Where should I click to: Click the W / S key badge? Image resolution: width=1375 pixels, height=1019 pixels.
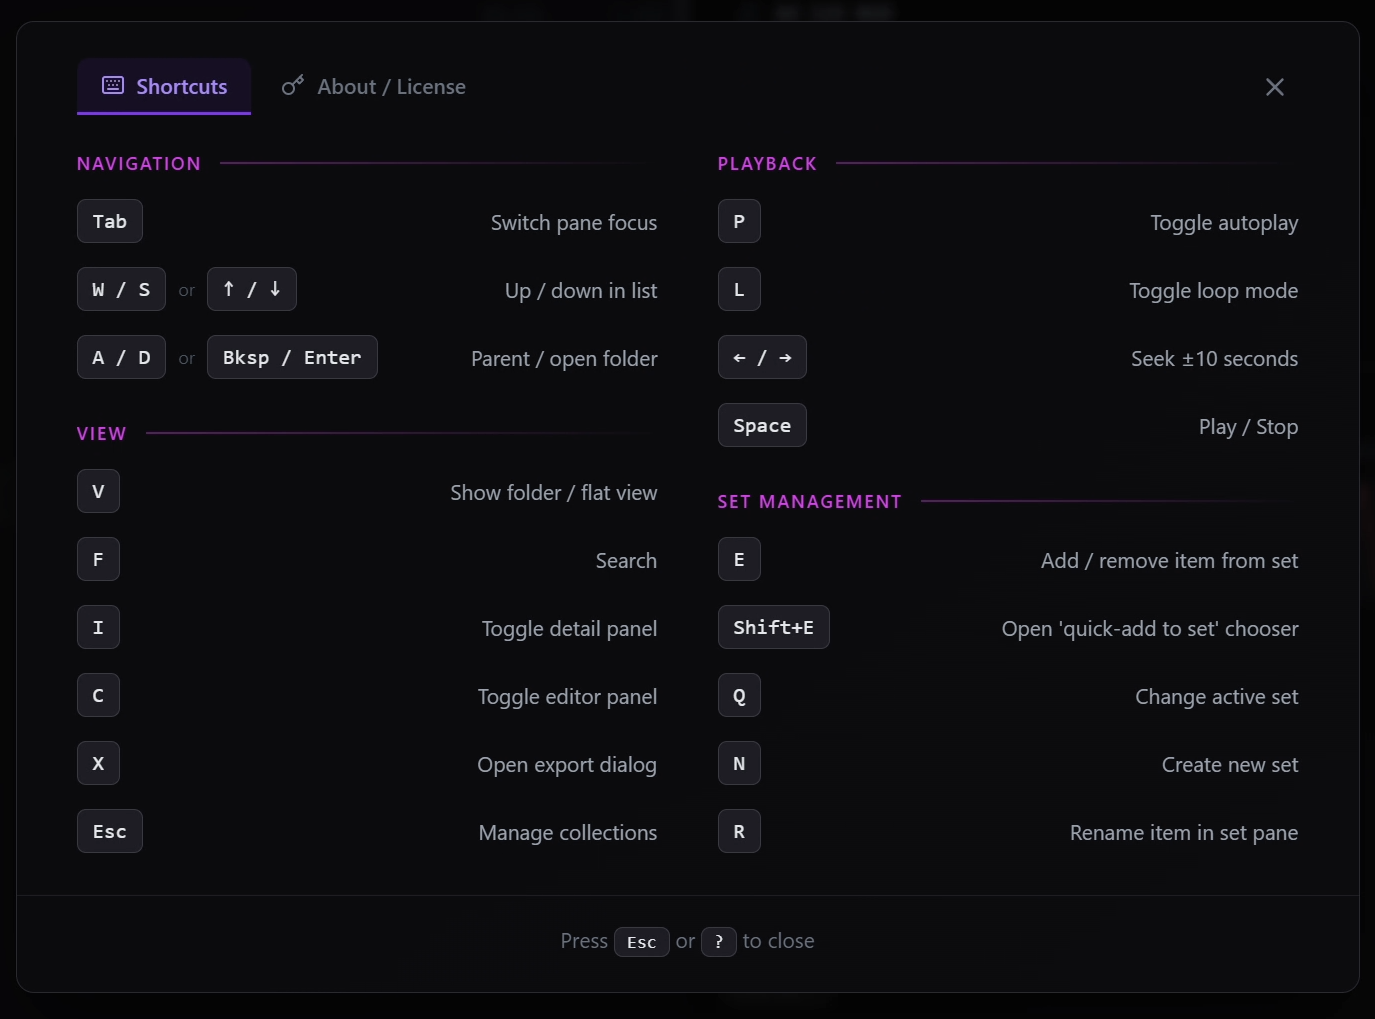(x=121, y=290)
